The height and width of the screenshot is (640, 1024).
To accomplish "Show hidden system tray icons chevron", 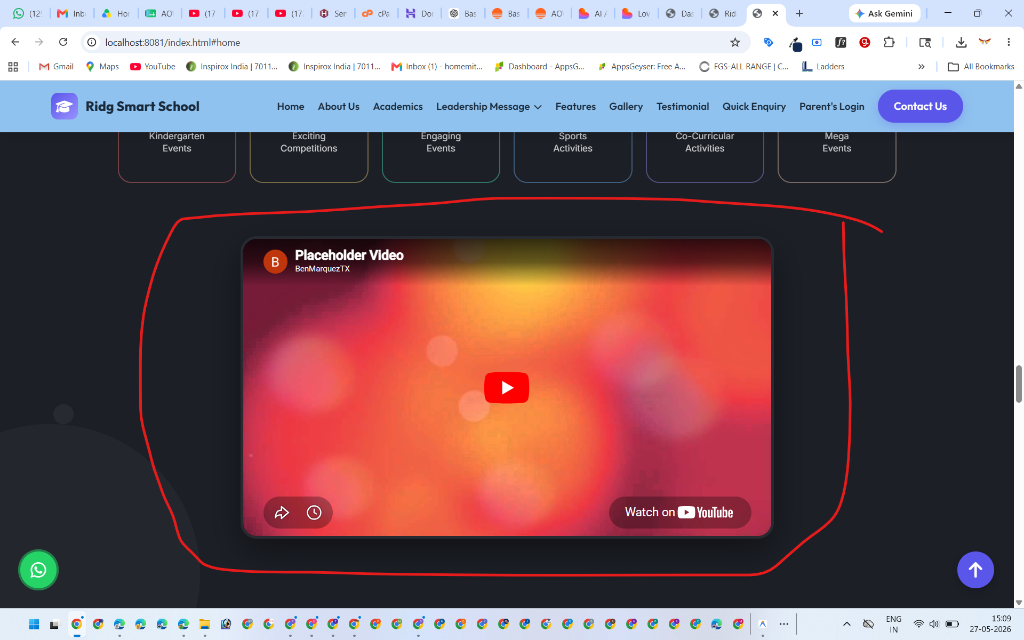I will pos(846,624).
